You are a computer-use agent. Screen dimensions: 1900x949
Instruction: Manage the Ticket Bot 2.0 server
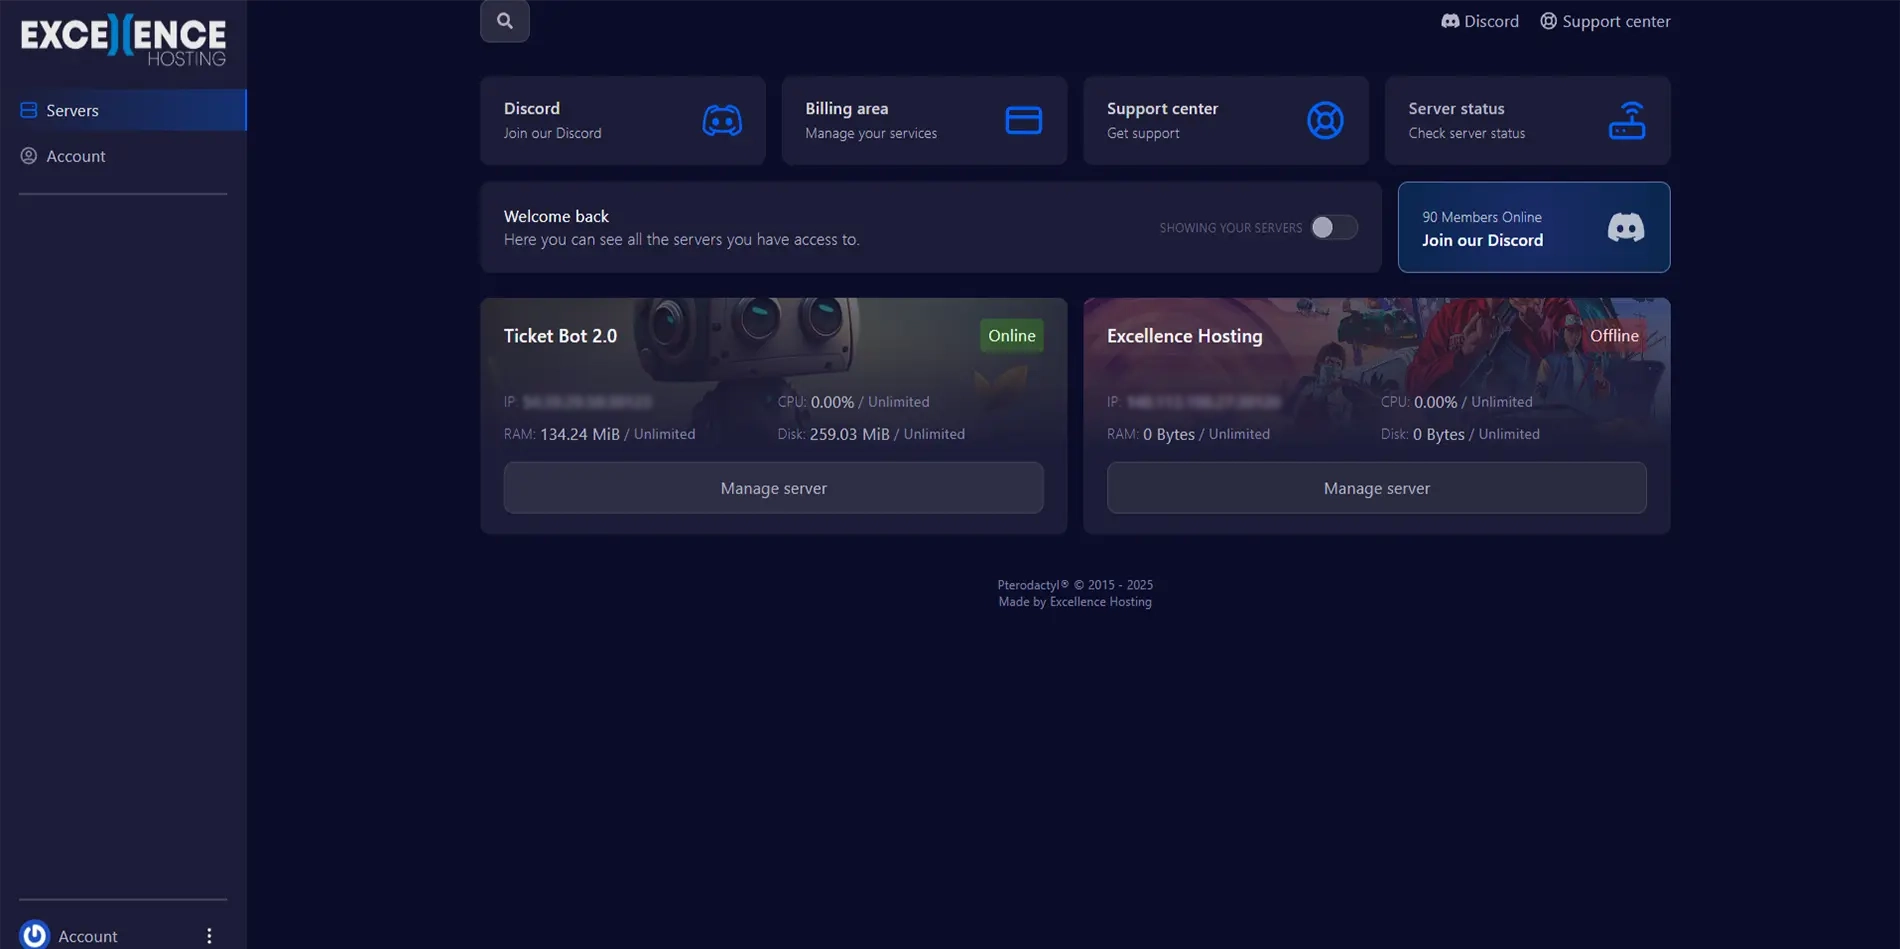point(773,488)
